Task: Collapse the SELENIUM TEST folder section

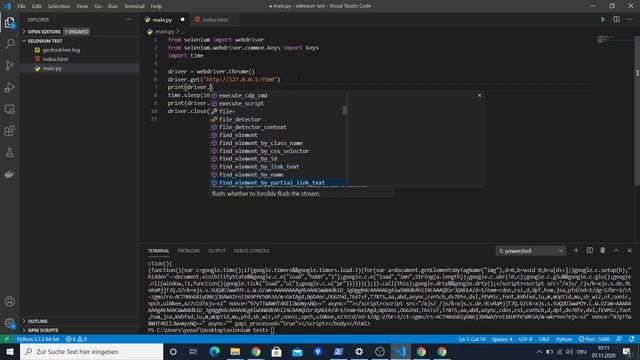Action: pos(80,41)
